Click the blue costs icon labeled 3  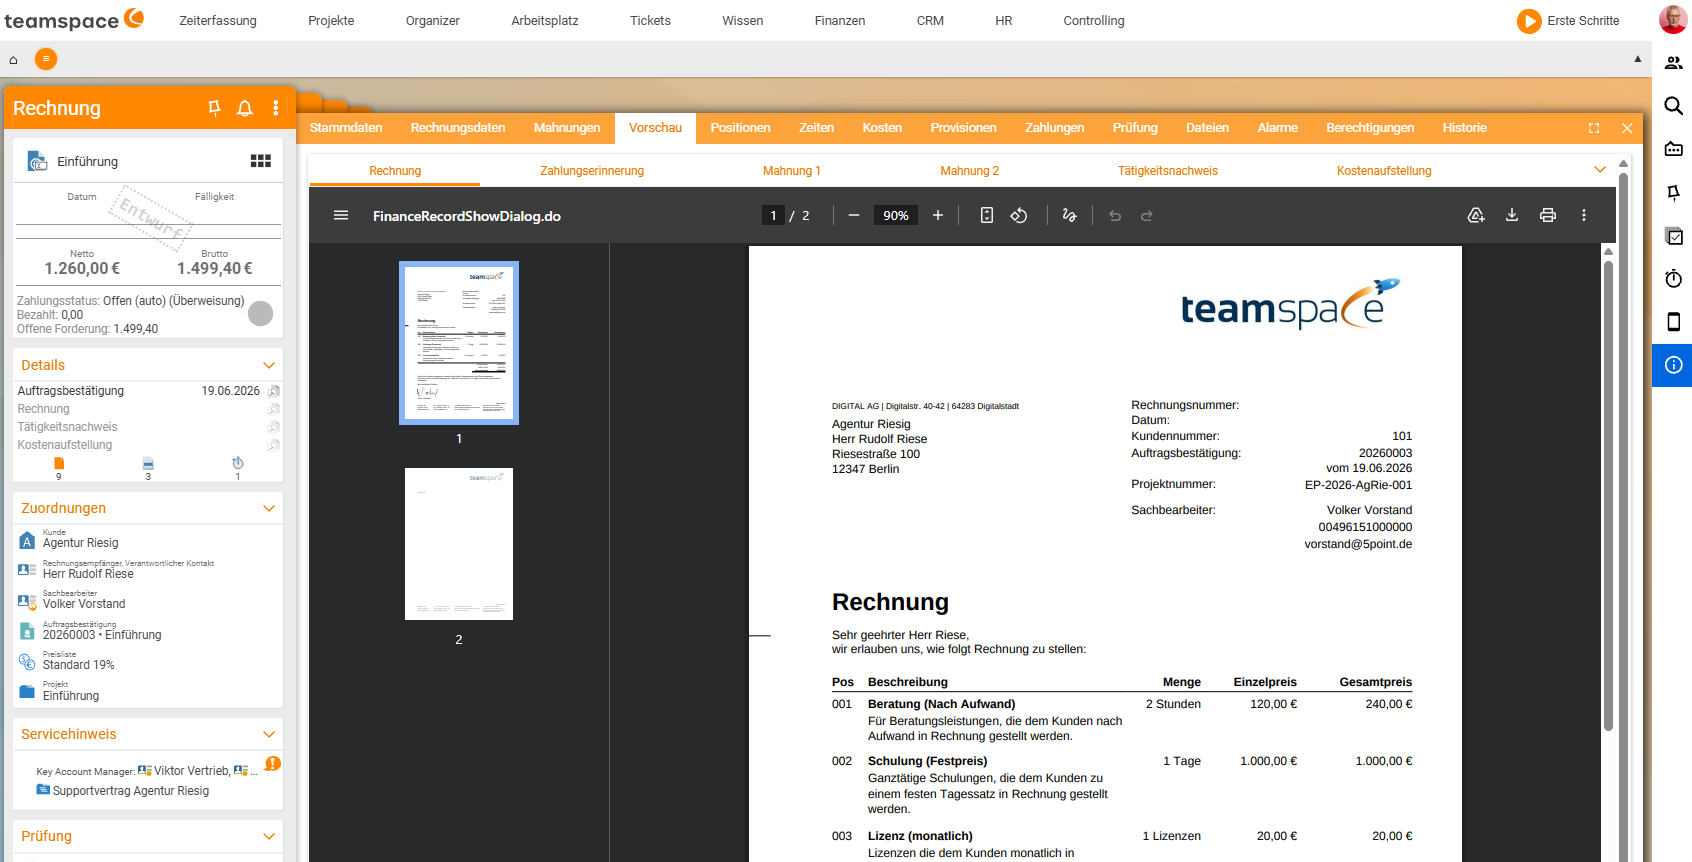[x=148, y=463]
